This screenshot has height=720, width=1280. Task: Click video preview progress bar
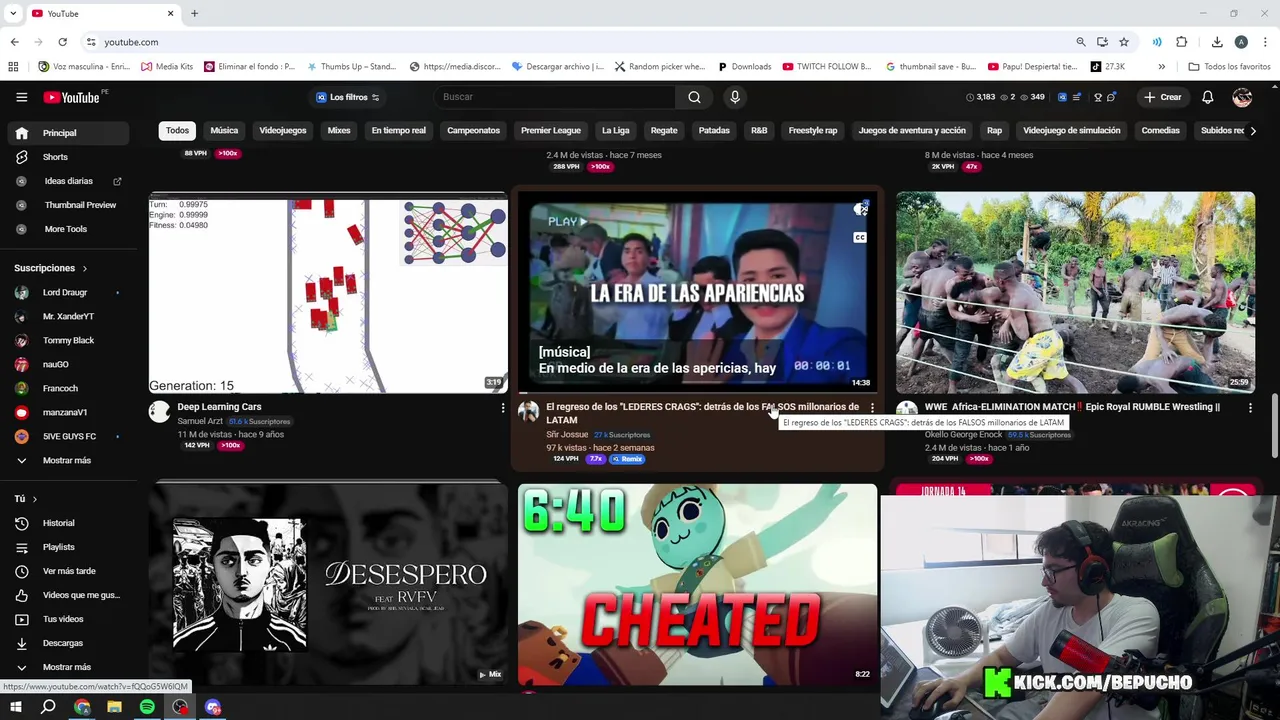tap(697, 392)
